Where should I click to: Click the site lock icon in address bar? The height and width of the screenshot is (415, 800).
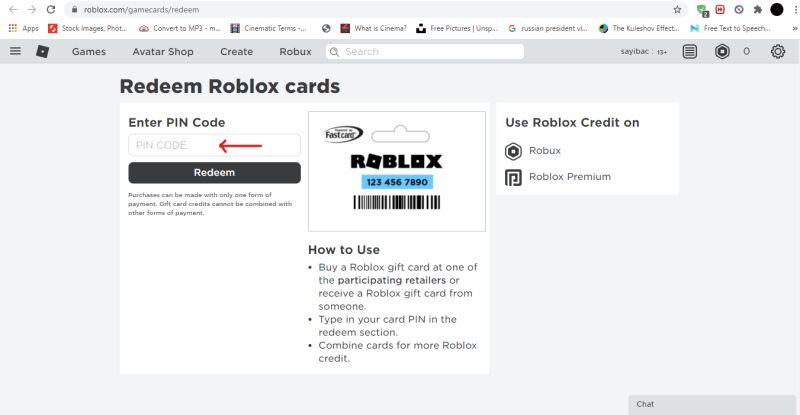click(74, 10)
